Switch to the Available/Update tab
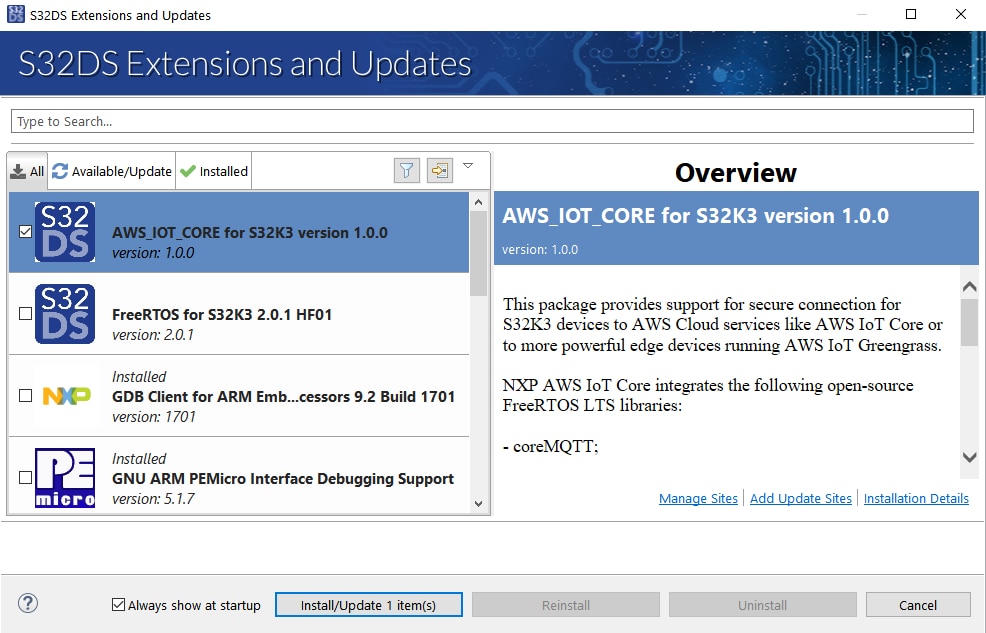 tap(112, 171)
